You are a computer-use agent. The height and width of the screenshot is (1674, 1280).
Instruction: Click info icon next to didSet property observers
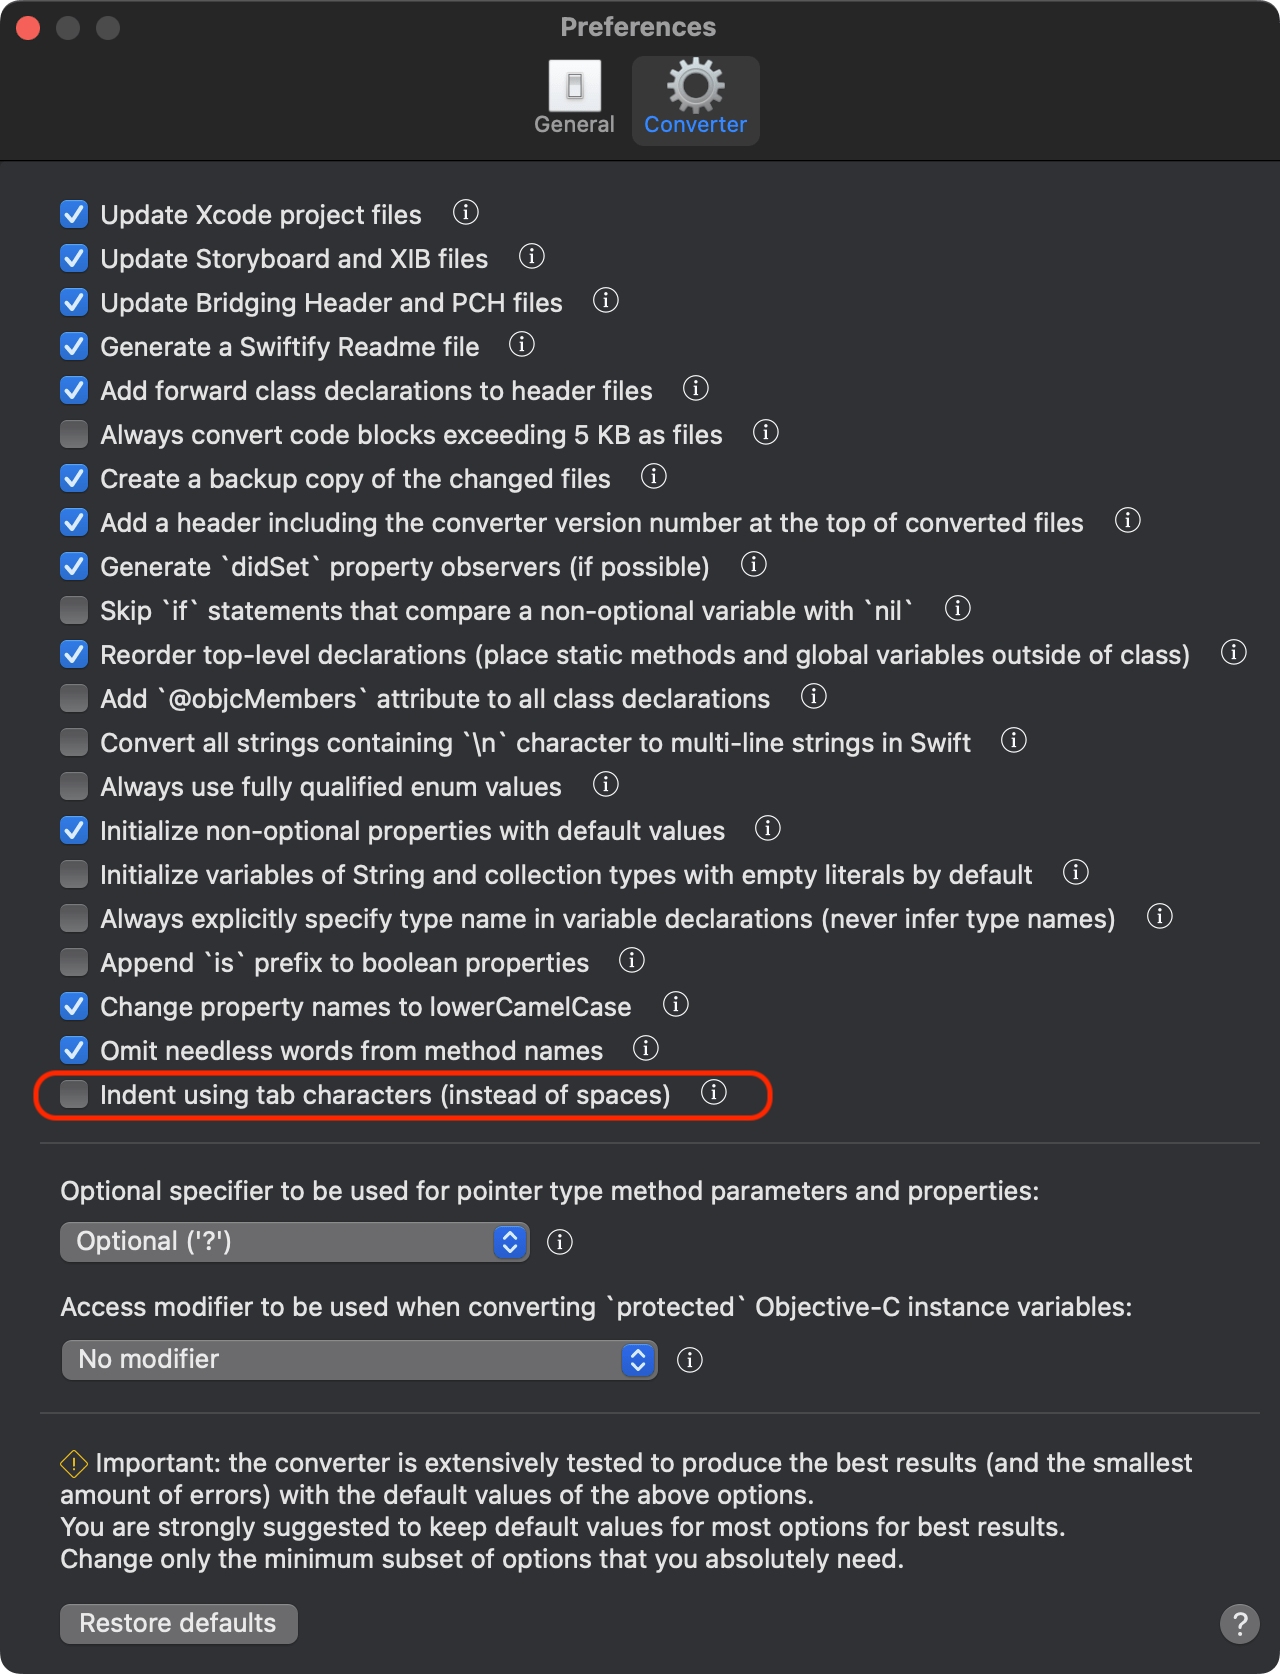(754, 565)
